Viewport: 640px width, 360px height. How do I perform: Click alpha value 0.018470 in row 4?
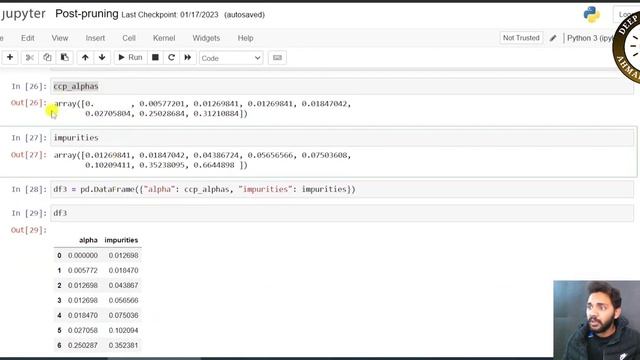coord(83,315)
